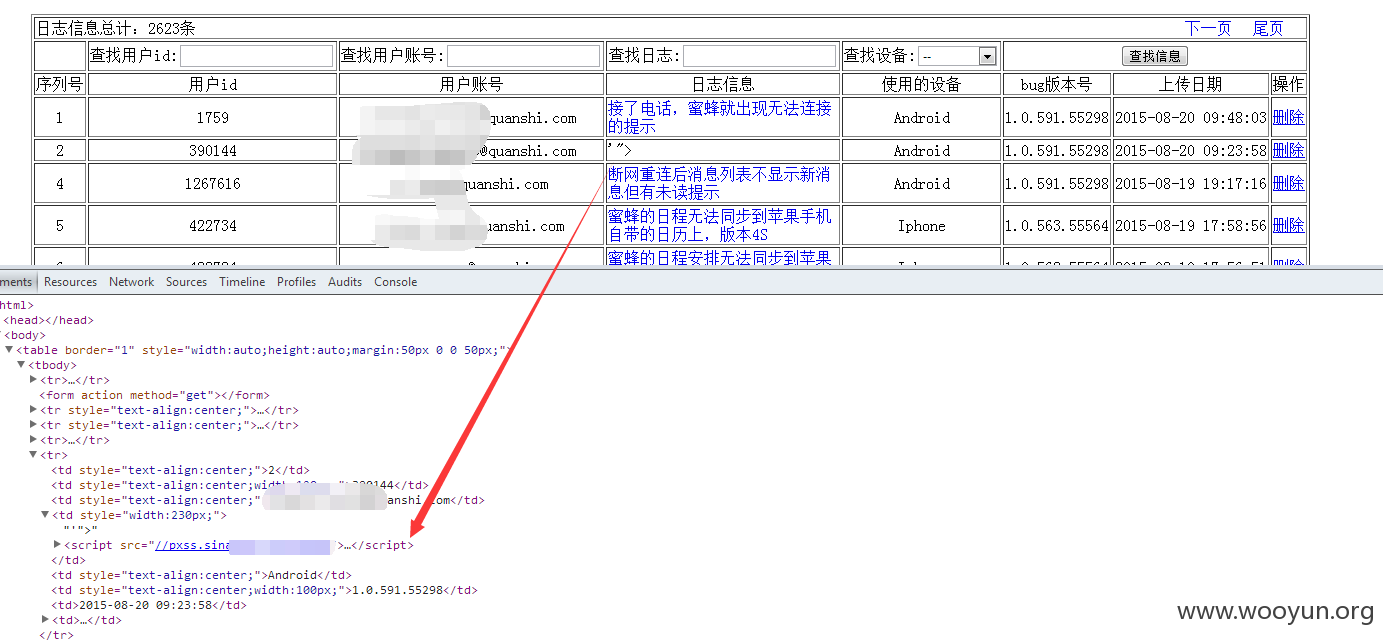1383x640 pixels.
Task: Focus the 查找日志 input field
Action: (759, 56)
